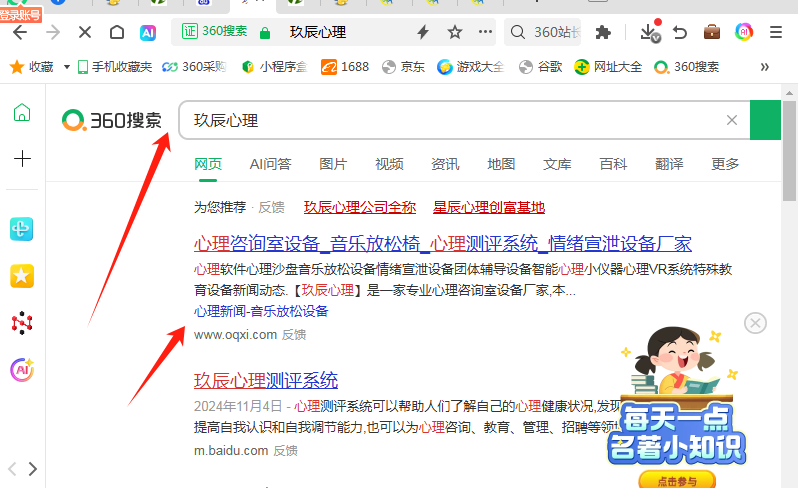The image size is (798, 488).
Task: Click the 360搜索 logo
Action: pyautogui.click(x=111, y=121)
